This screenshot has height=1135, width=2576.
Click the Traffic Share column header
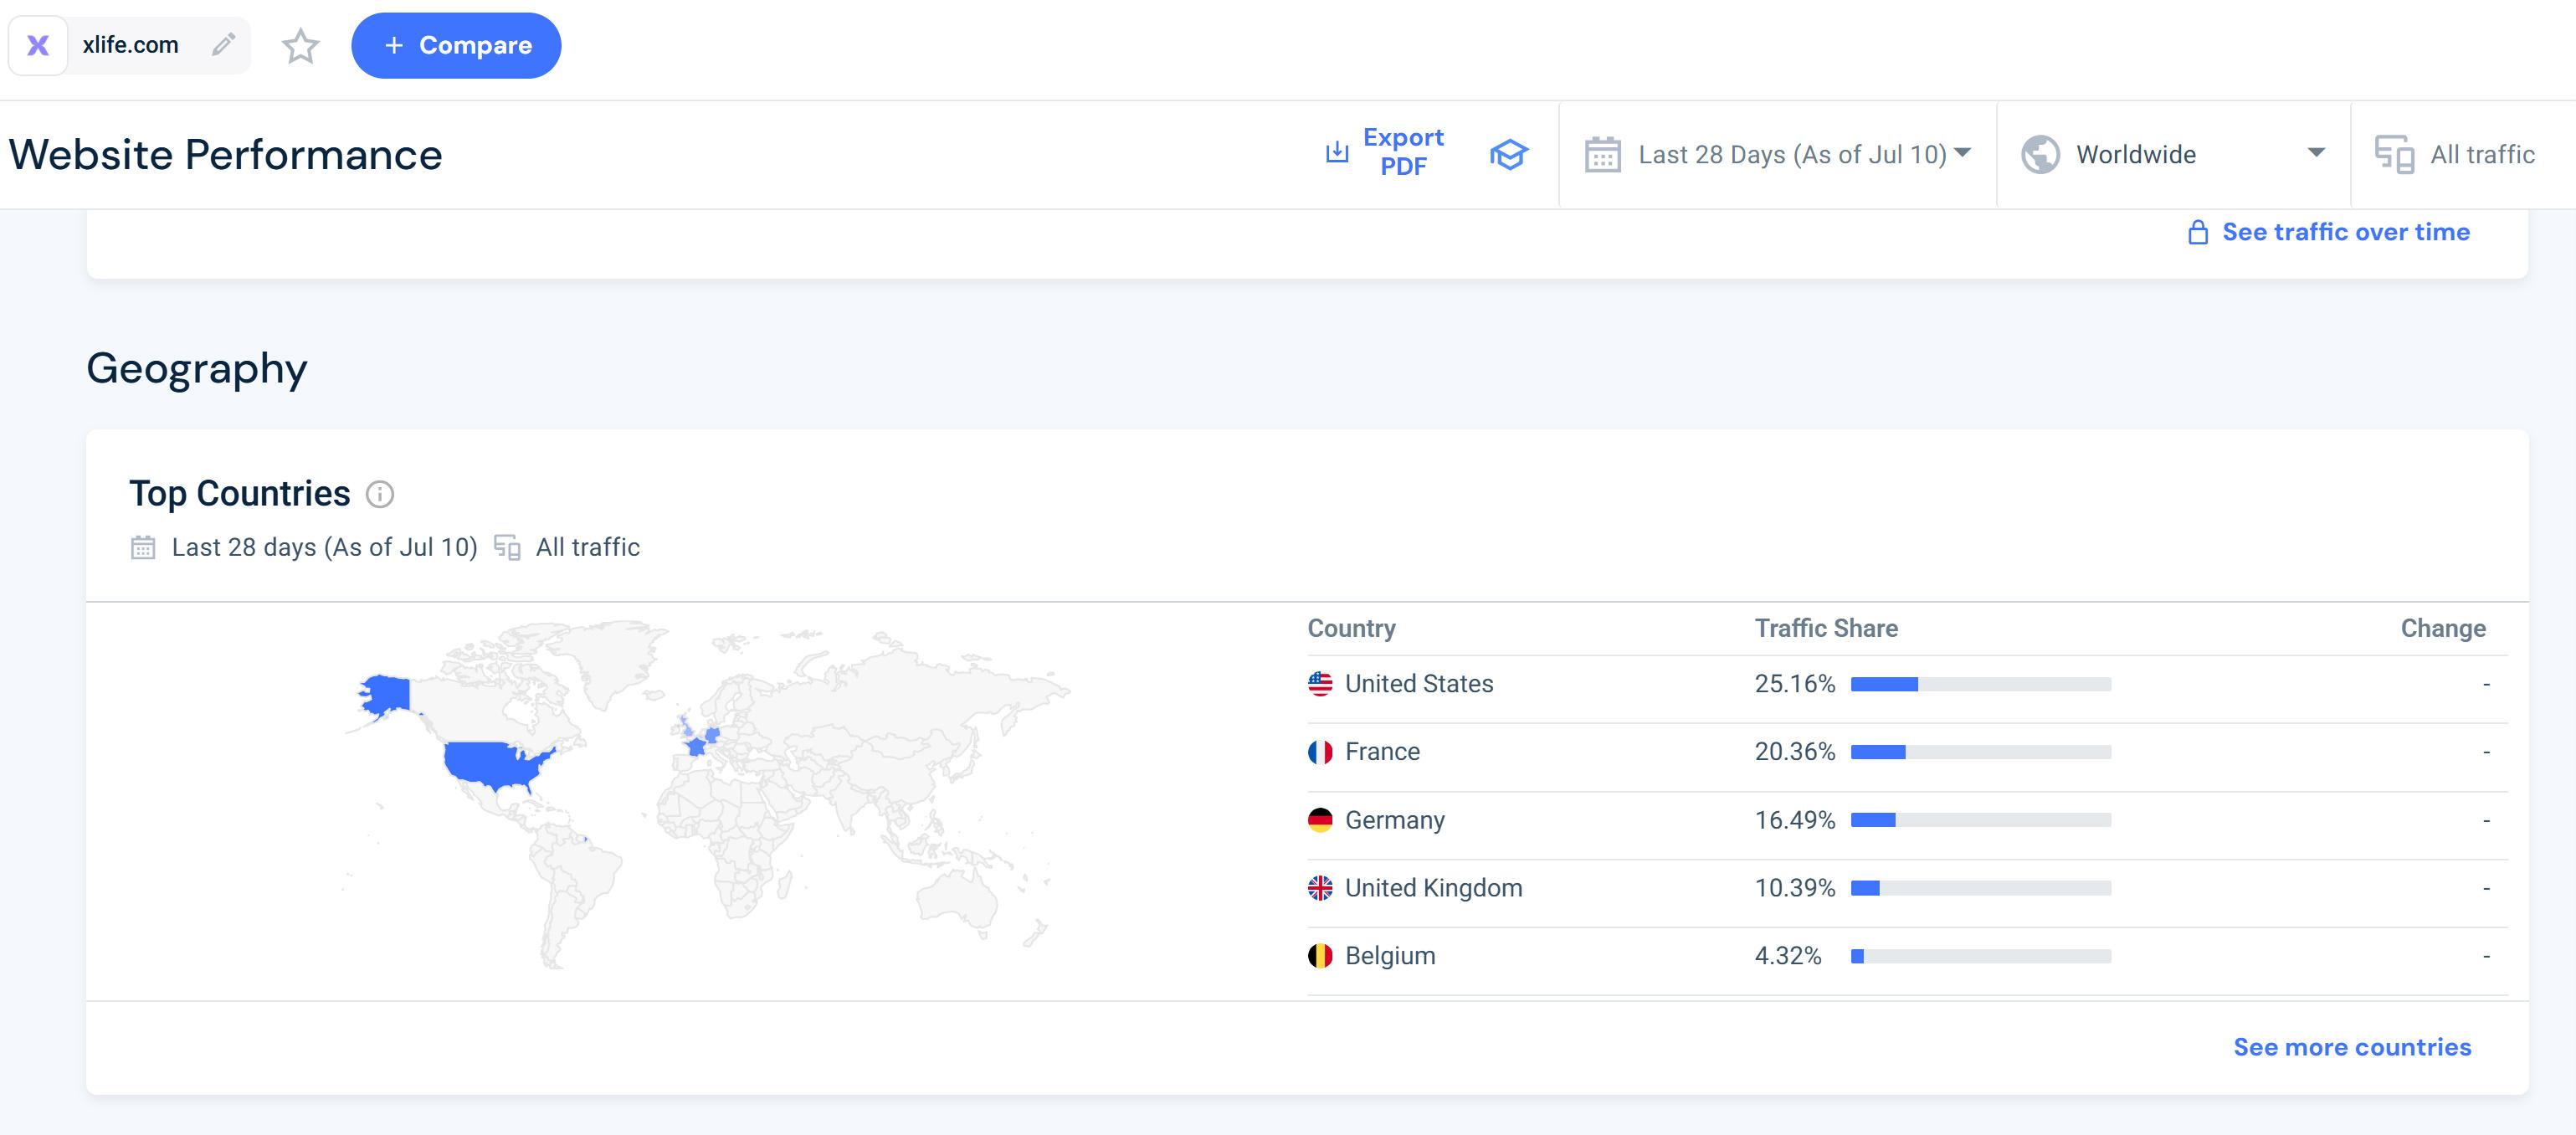tap(1825, 628)
